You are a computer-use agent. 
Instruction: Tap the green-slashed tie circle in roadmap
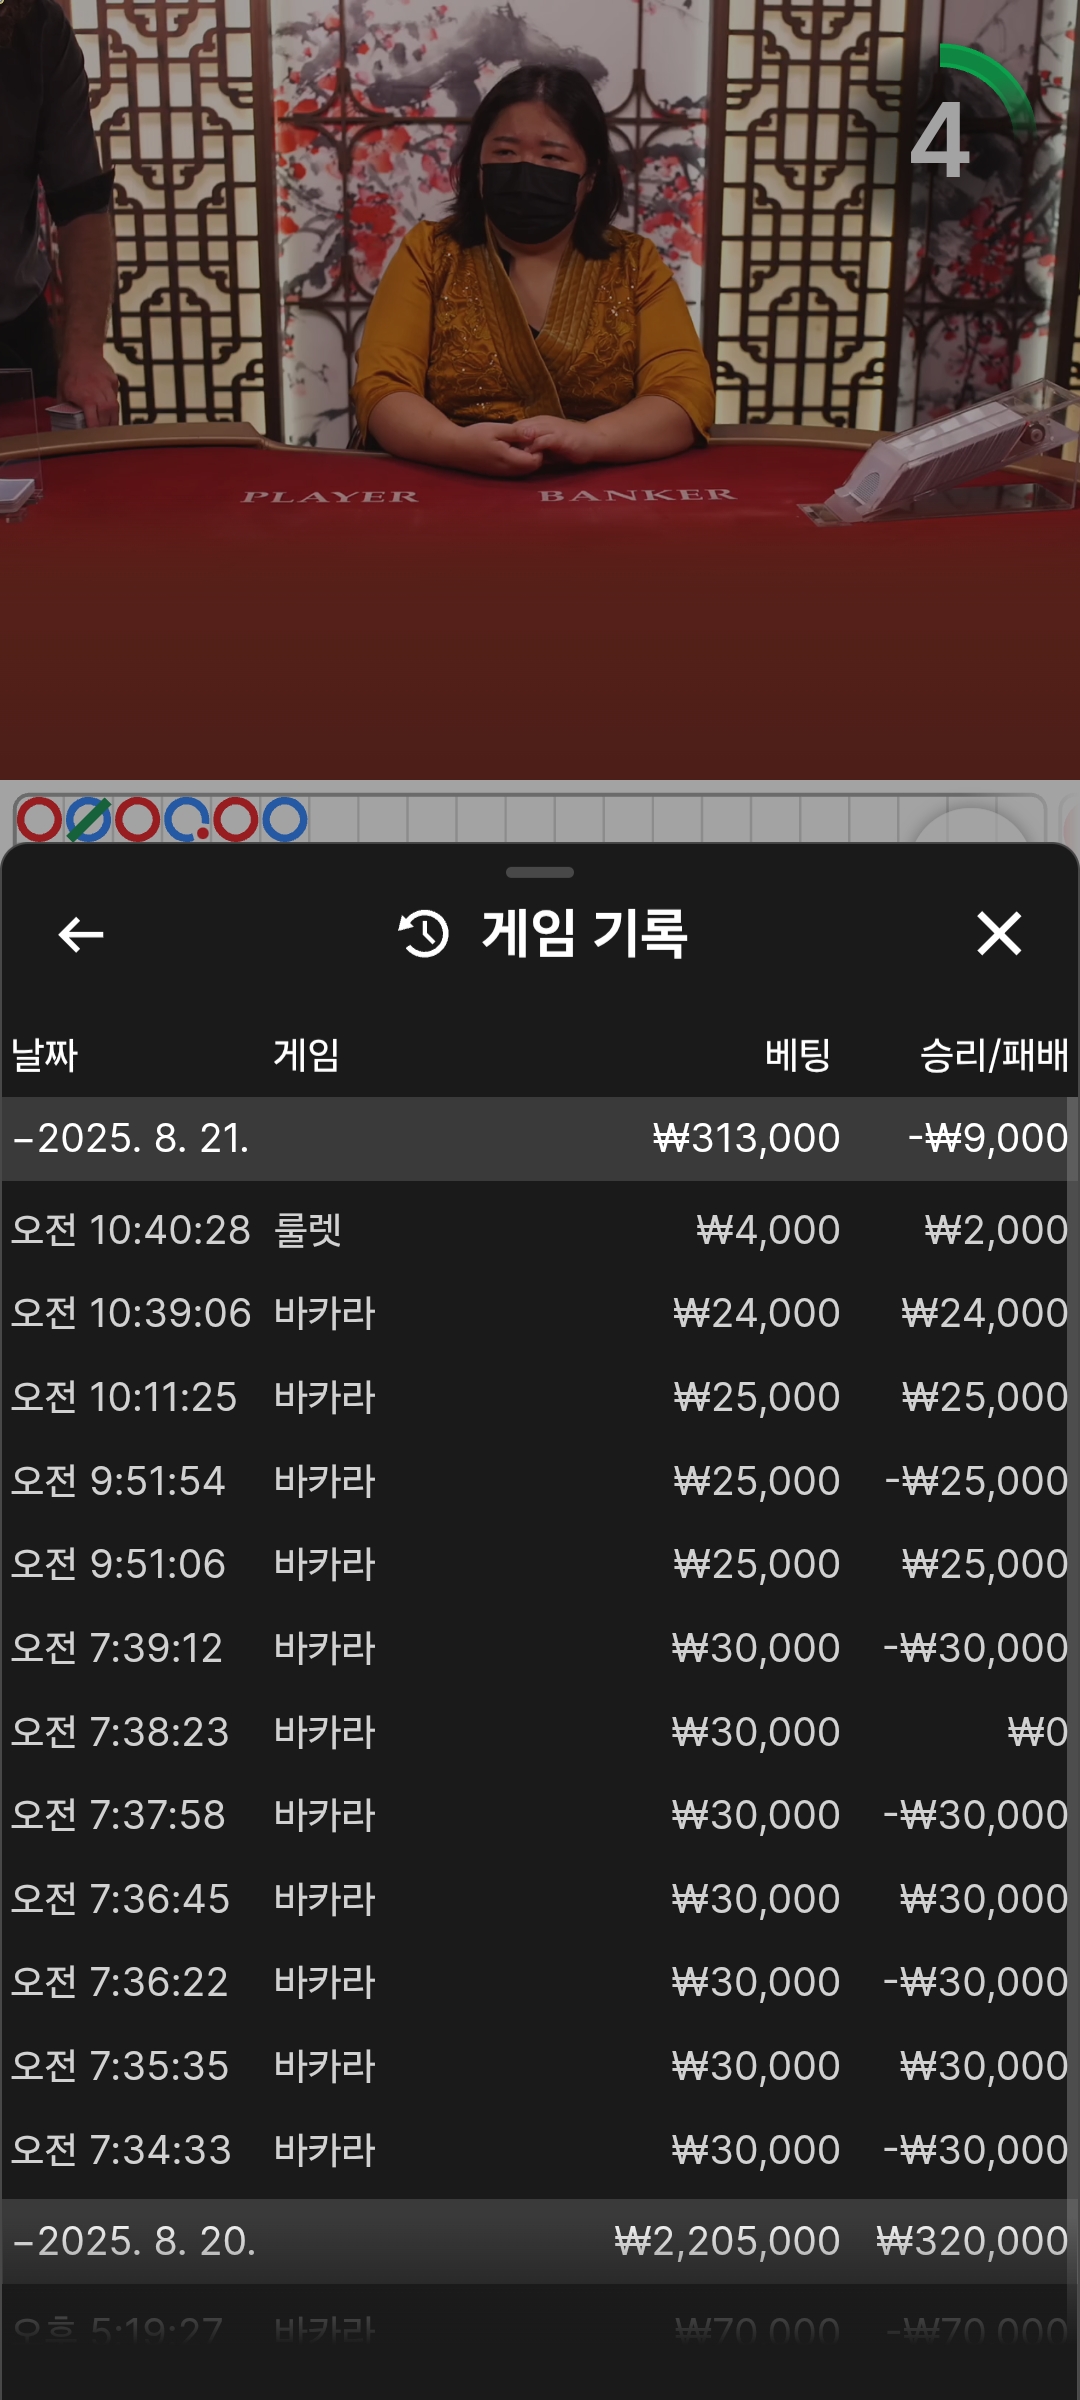[88, 820]
